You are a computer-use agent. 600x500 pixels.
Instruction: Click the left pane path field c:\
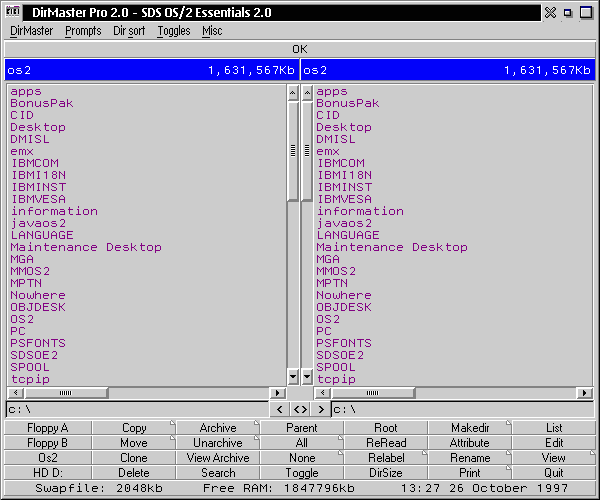click(x=137, y=410)
